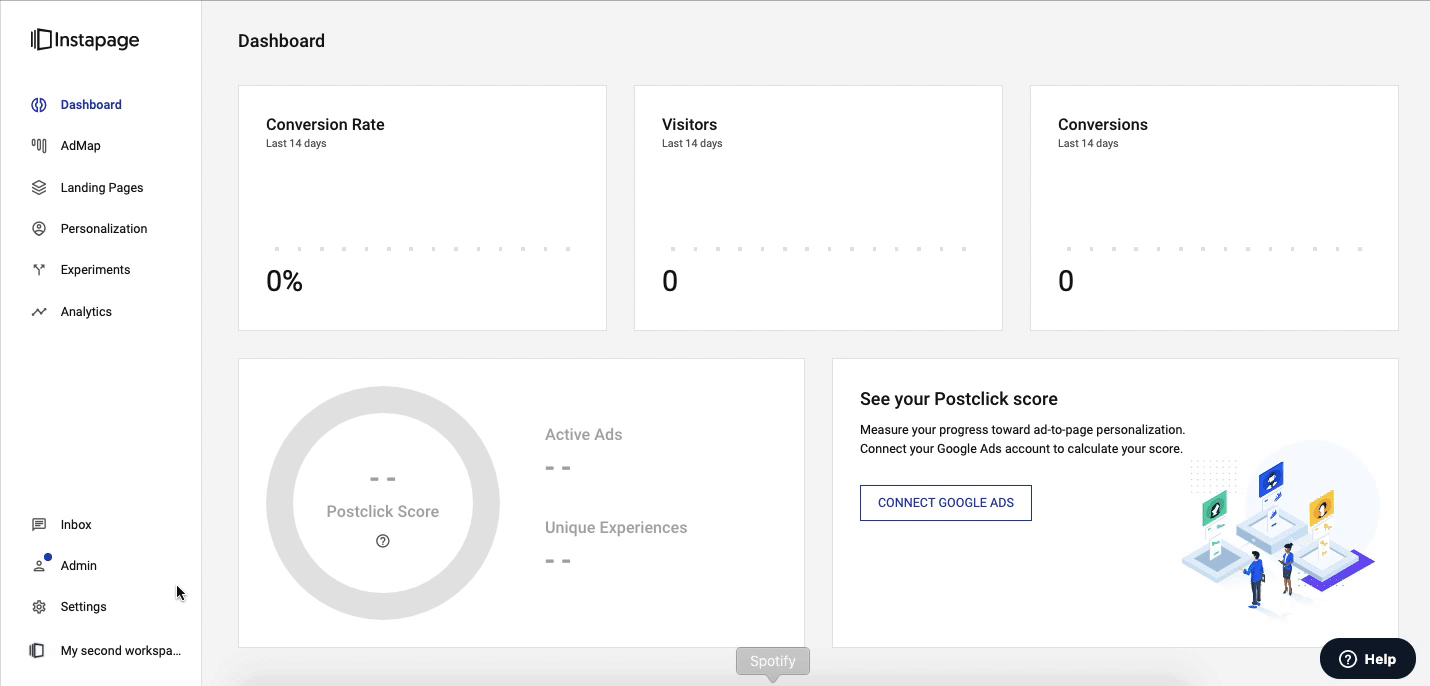This screenshot has width=1430, height=686.
Task: Open AdMap via its sidebar icon
Action: click(x=39, y=145)
